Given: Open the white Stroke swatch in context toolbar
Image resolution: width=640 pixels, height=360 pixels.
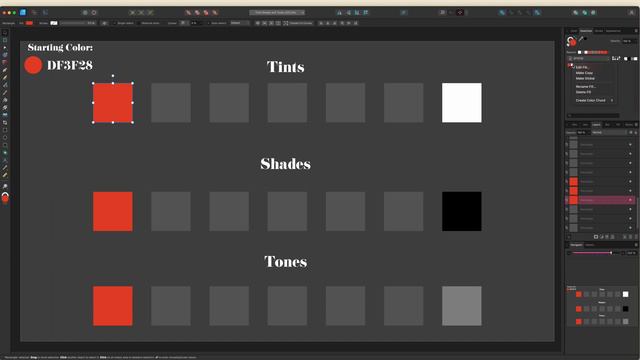Looking at the screenshot, I should click(54, 23).
